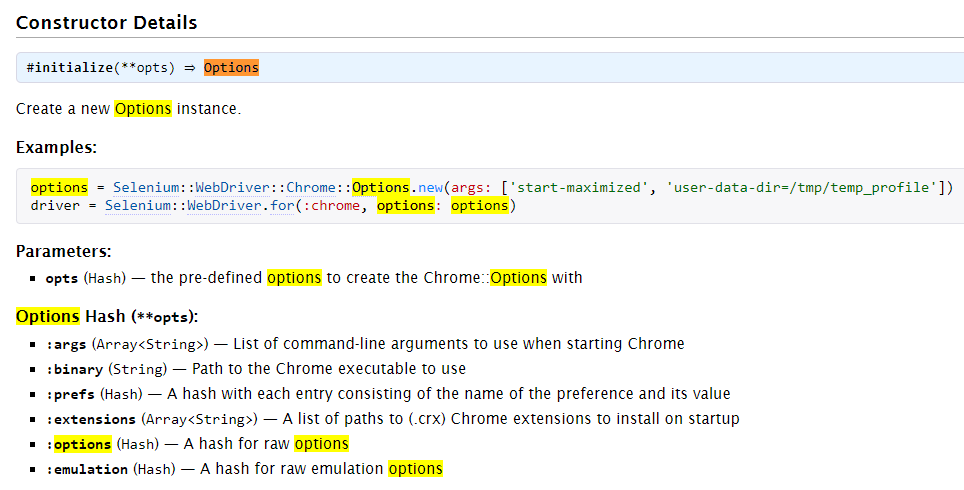Click the red 'args:' keyword in code

pyautogui.click(x=472, y=188)
